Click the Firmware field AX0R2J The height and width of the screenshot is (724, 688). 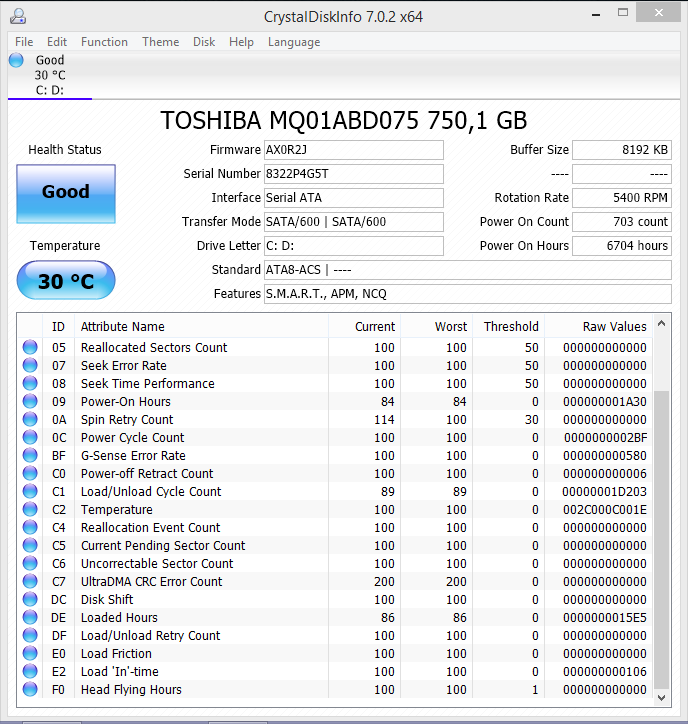point(354,150)
